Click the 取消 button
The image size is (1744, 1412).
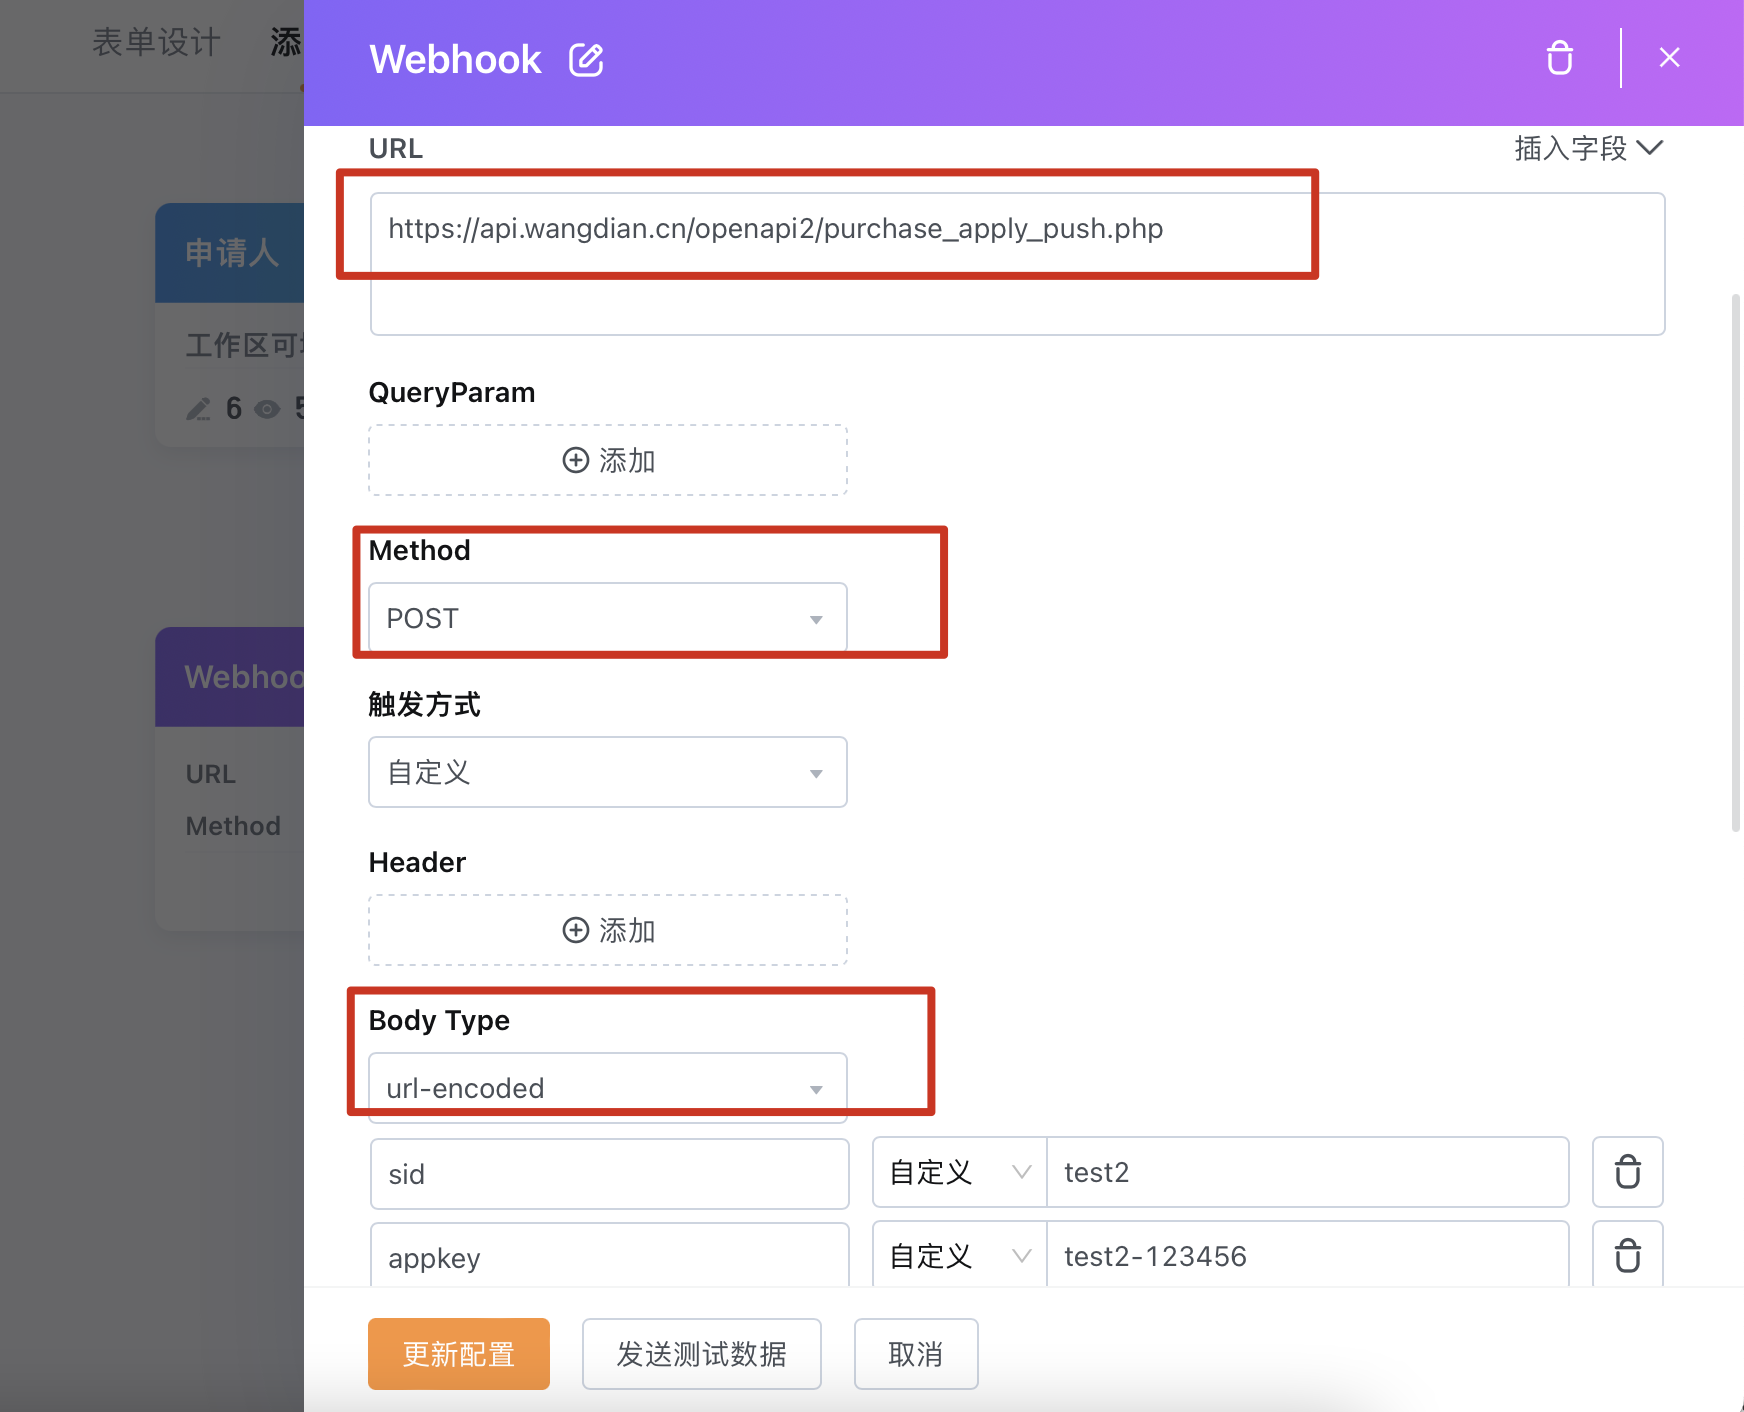[916, 1354]
